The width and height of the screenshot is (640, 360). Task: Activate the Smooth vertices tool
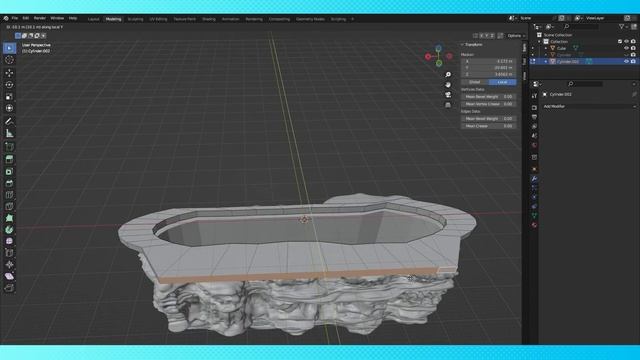[9, 241]
